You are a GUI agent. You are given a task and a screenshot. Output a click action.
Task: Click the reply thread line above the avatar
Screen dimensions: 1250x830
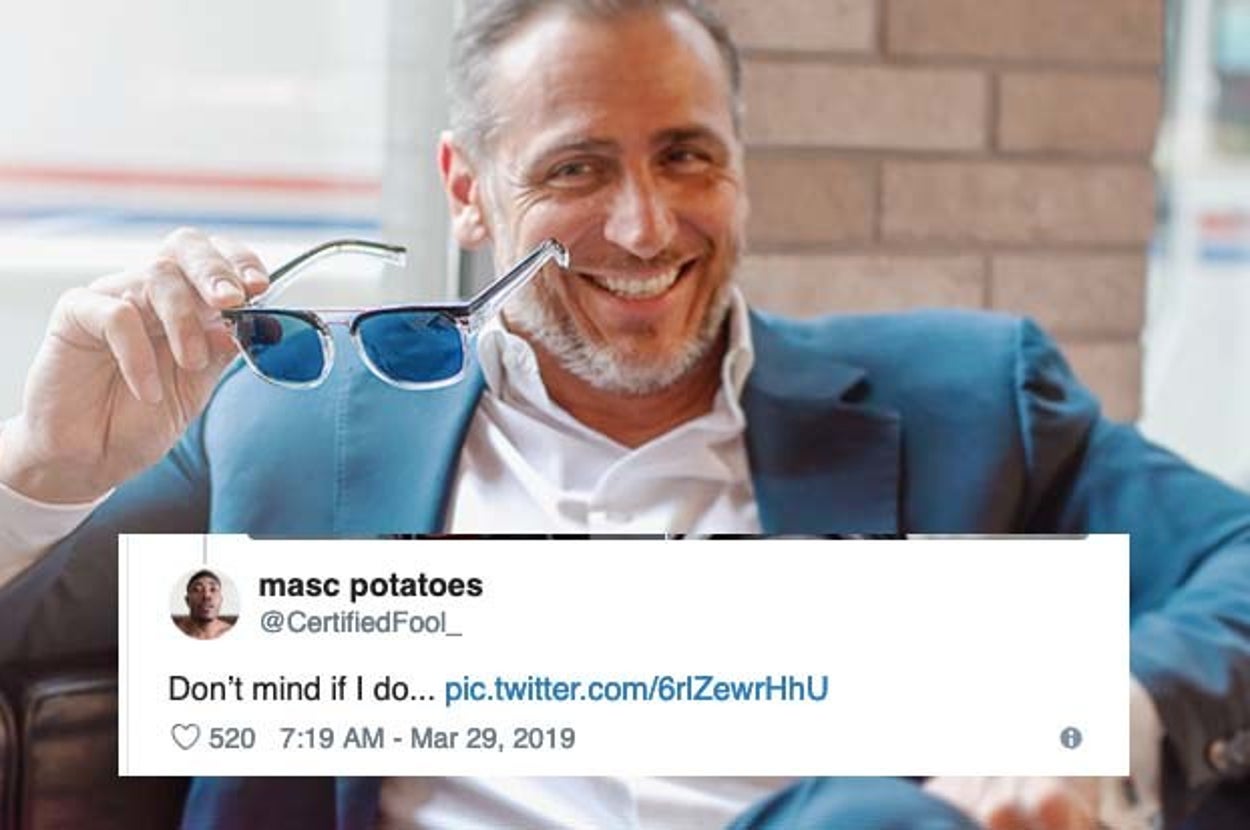click(x=204, y=550)
